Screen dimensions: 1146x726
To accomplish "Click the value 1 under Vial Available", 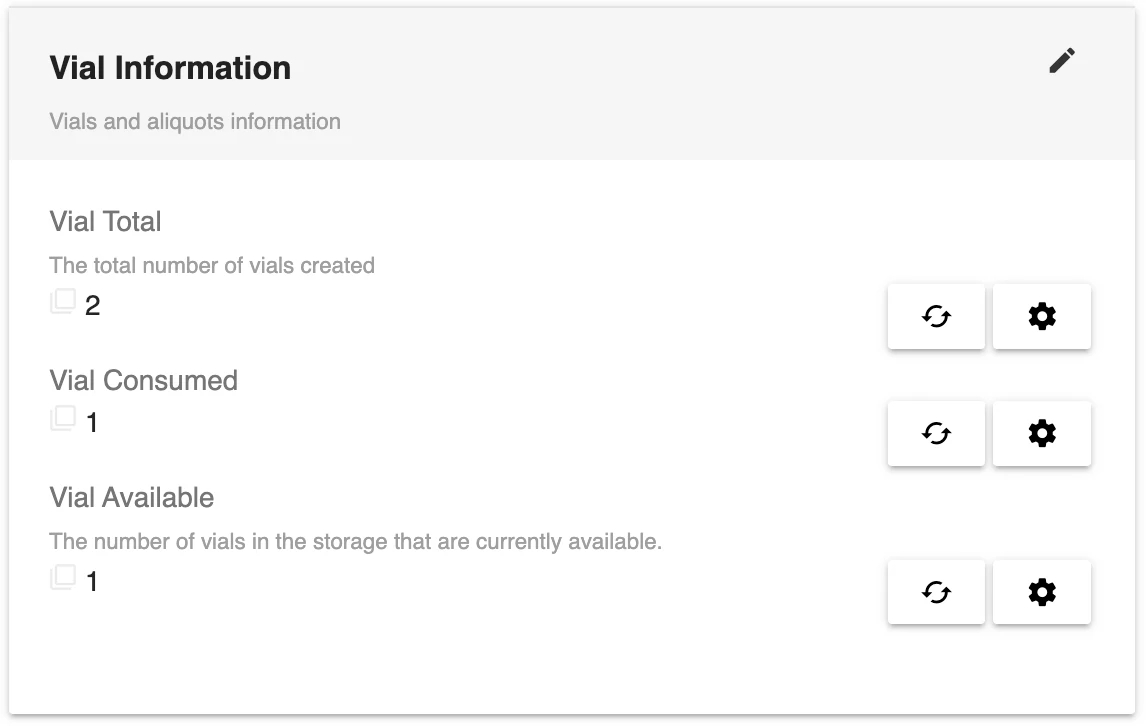I will point(92,582).
